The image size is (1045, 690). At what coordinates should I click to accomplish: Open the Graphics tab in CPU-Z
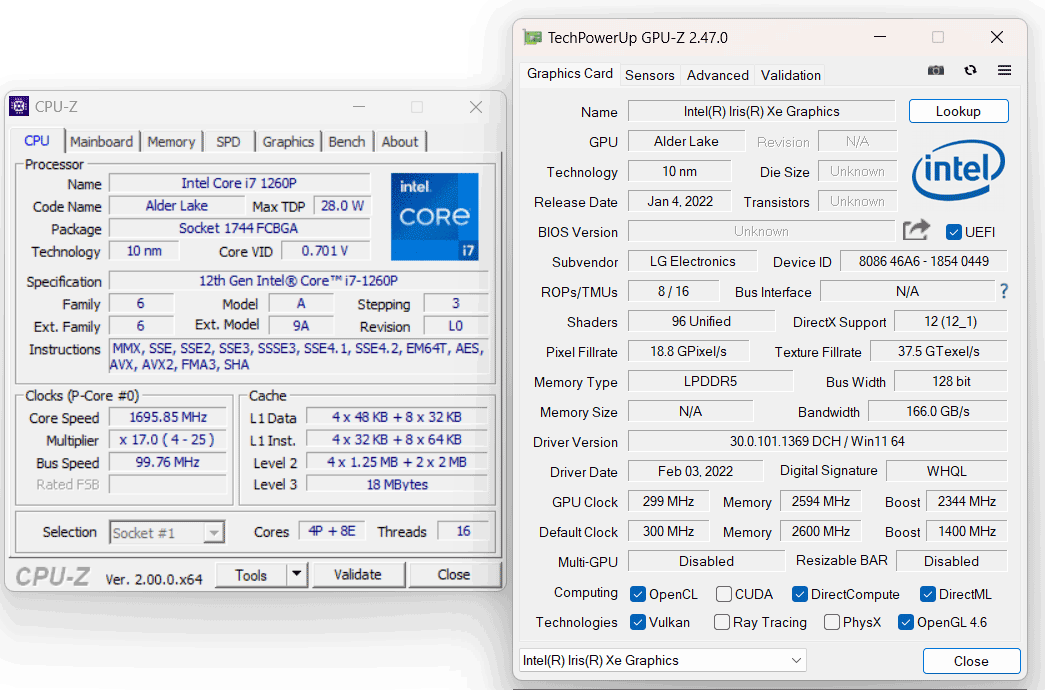tap(288, 141)
